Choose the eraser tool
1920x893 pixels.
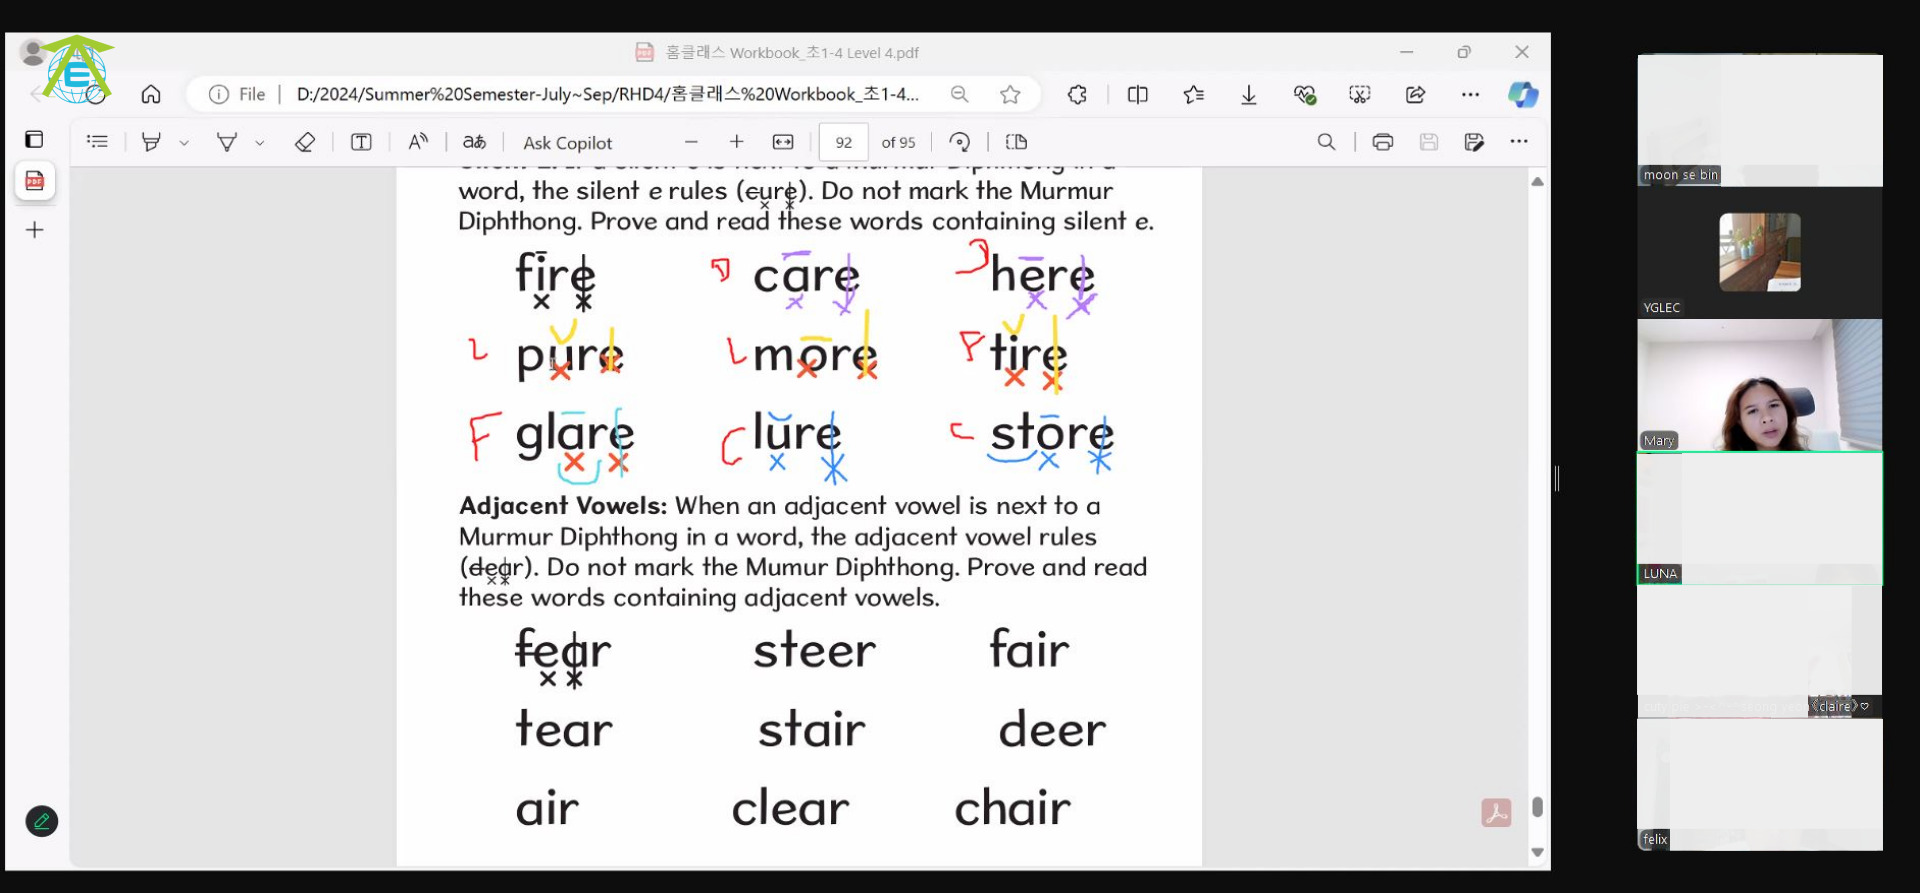[x=305, y=142]
